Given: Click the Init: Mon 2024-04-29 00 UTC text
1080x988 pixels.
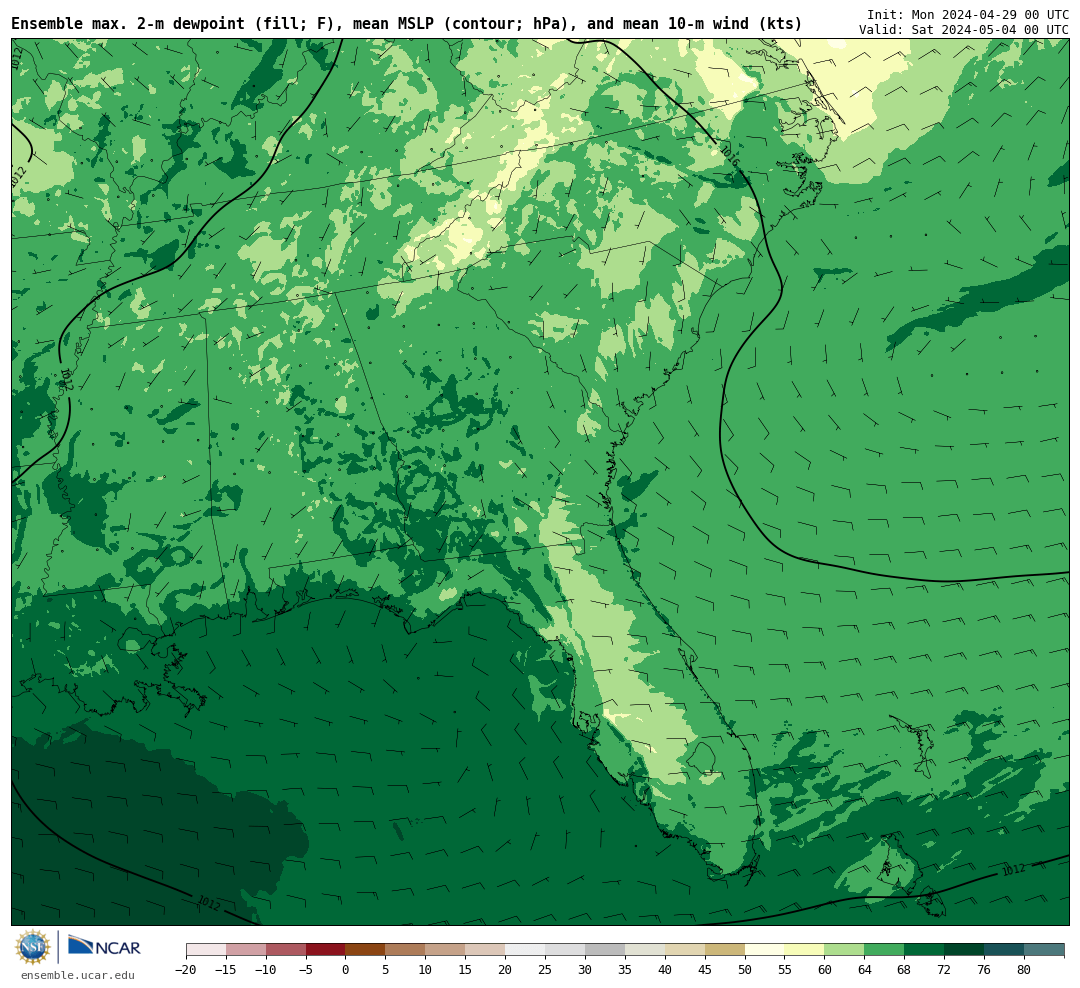Looking at the screenshot, I should tap(968, 14).
